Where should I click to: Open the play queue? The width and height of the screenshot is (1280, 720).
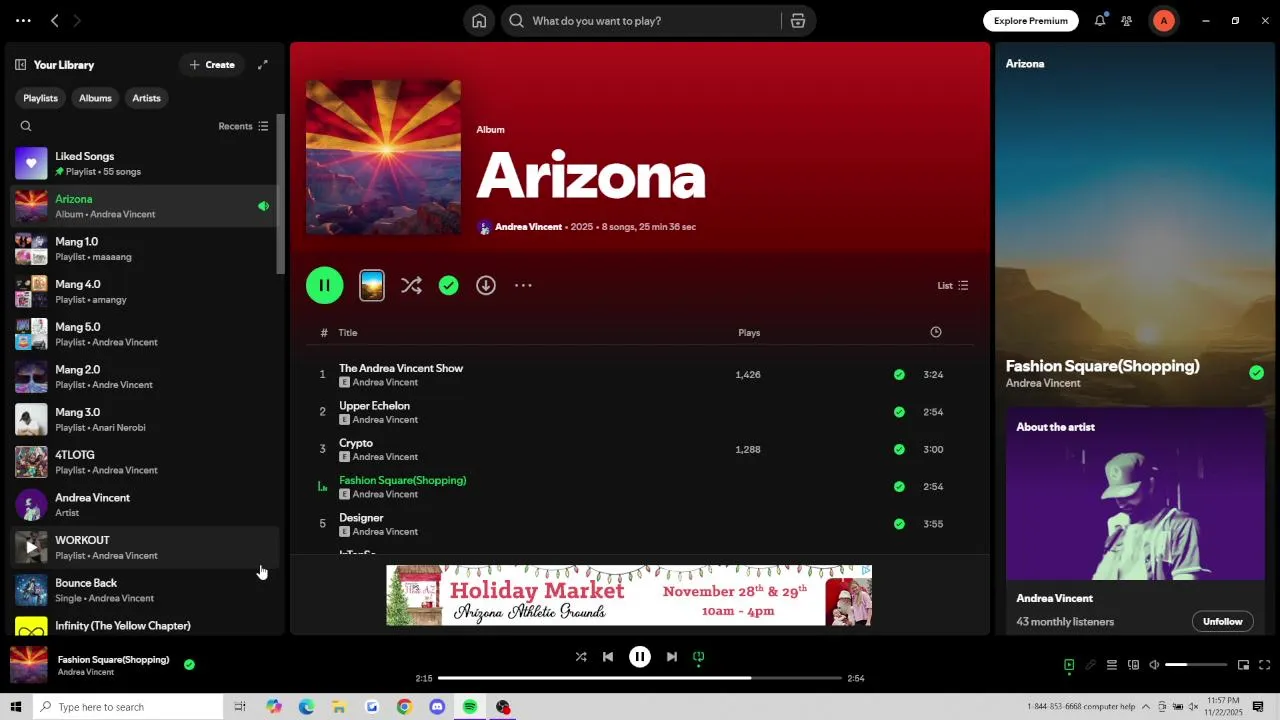coord(1111,665)
